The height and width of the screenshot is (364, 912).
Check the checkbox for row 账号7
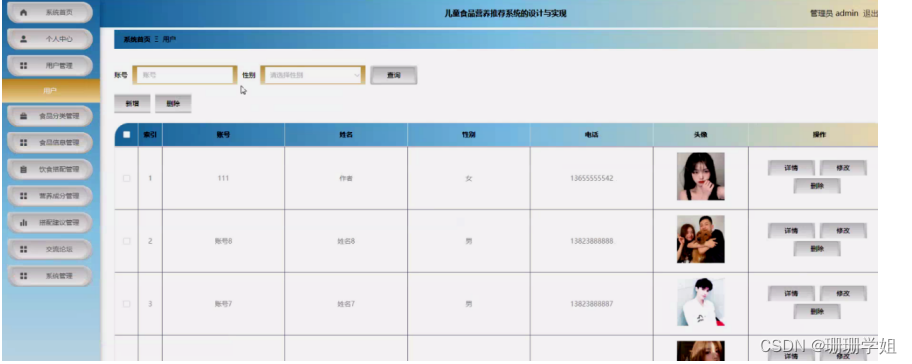(x=126, y=304)
